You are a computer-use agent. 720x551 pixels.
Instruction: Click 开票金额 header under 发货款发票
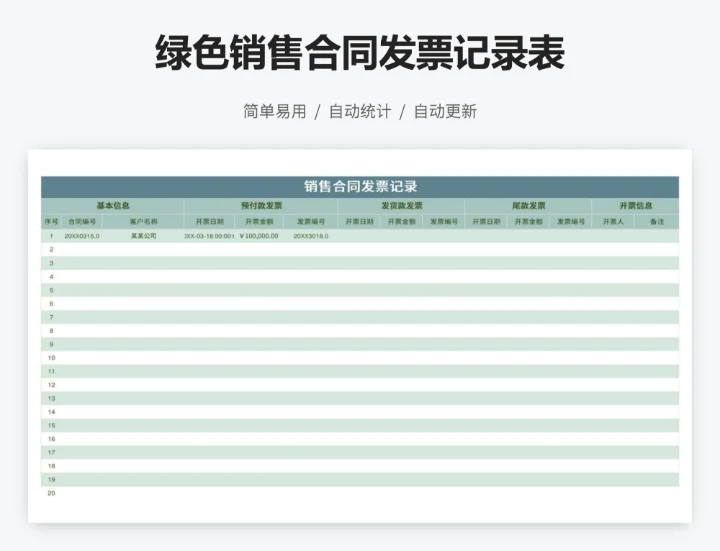tap(401, 222)
